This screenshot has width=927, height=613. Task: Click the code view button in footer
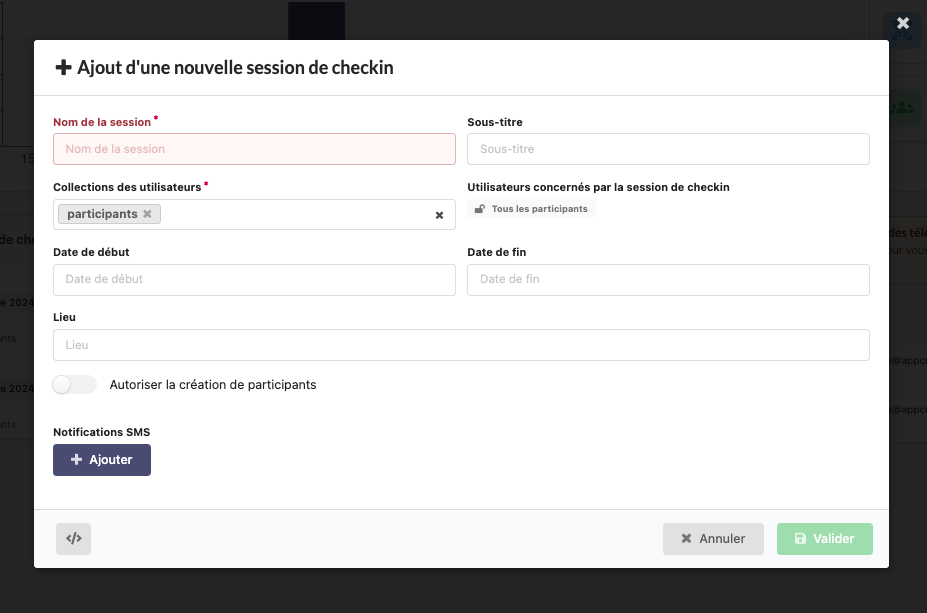click(73, 538)
